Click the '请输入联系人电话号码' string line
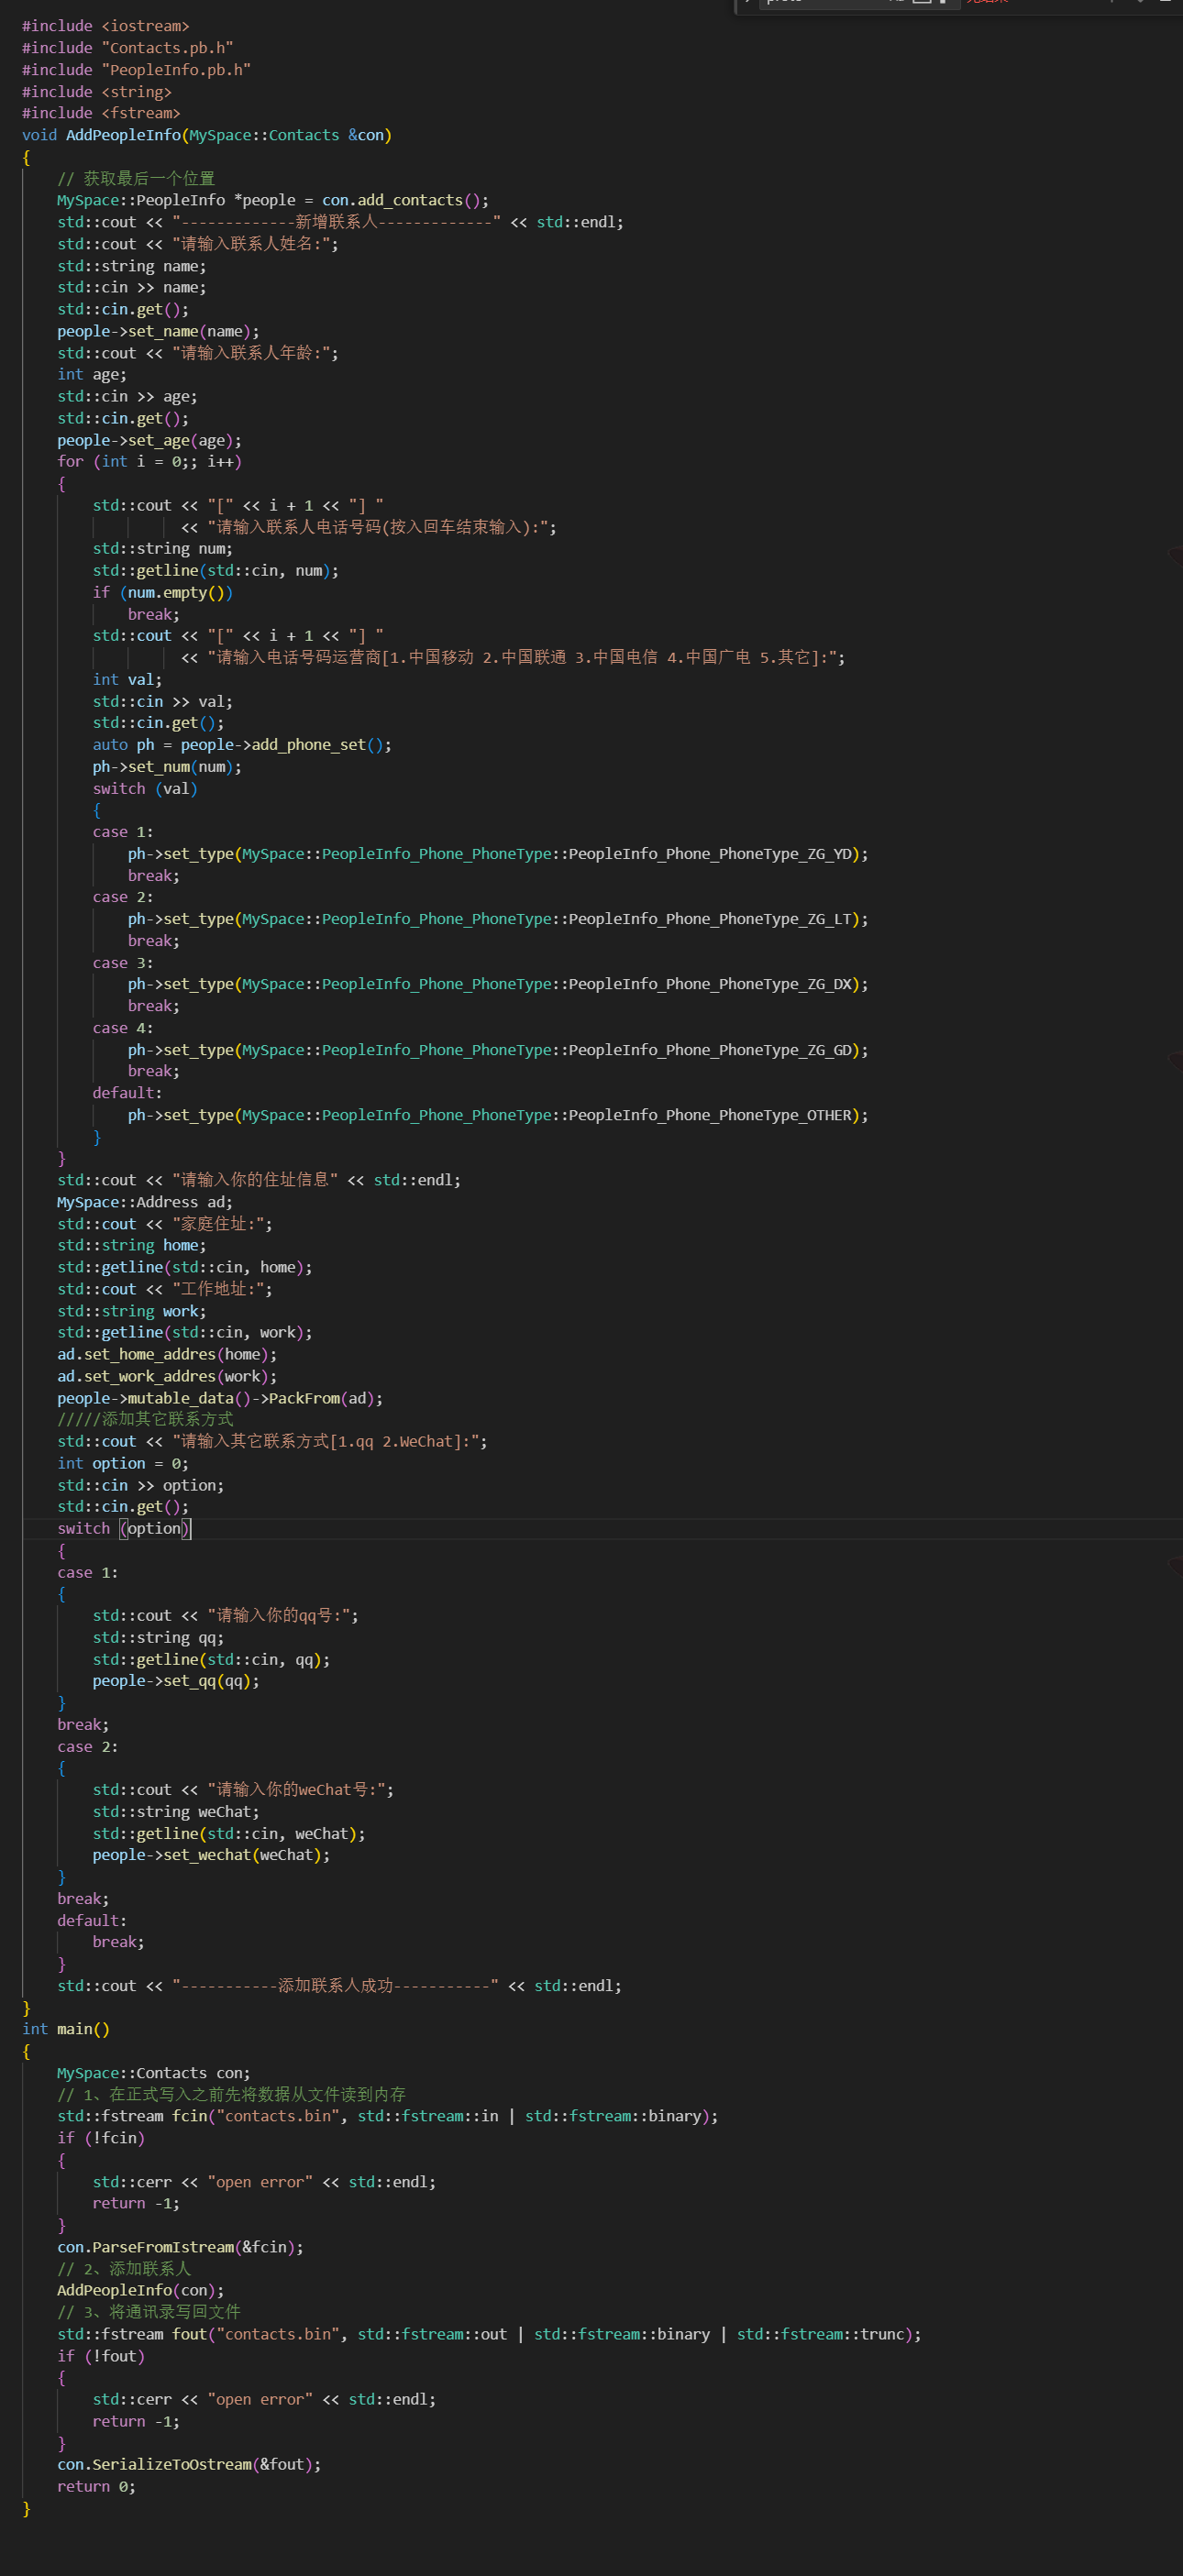 pos(369,527)
